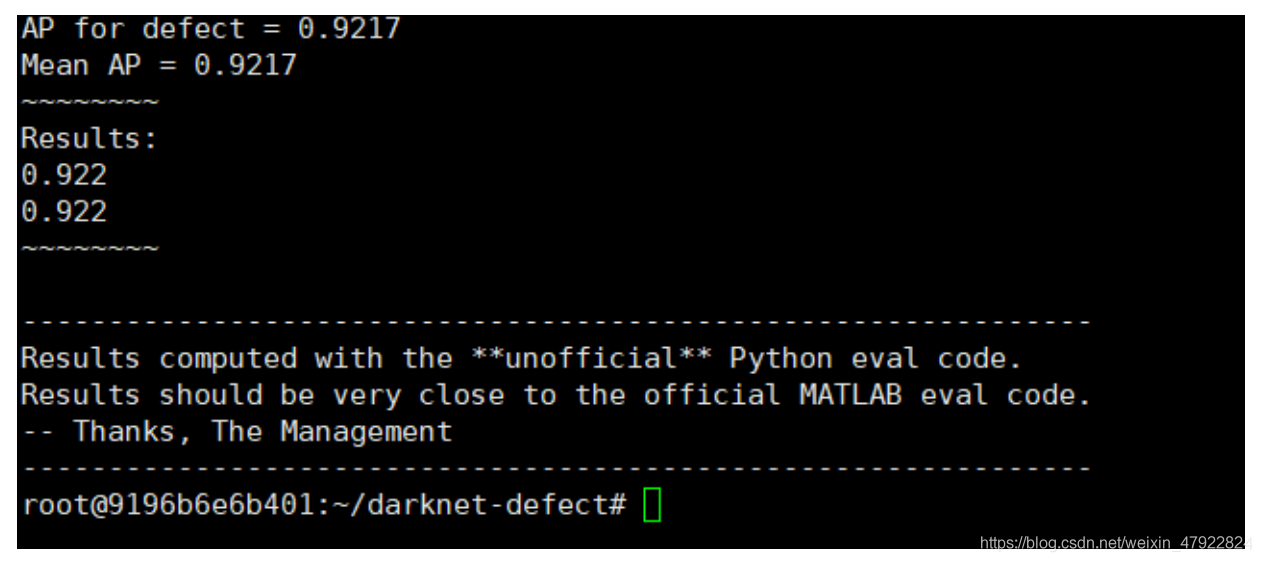
Task: Click the tilde separator below the 0.922 values
Action: tap(89, 249)
